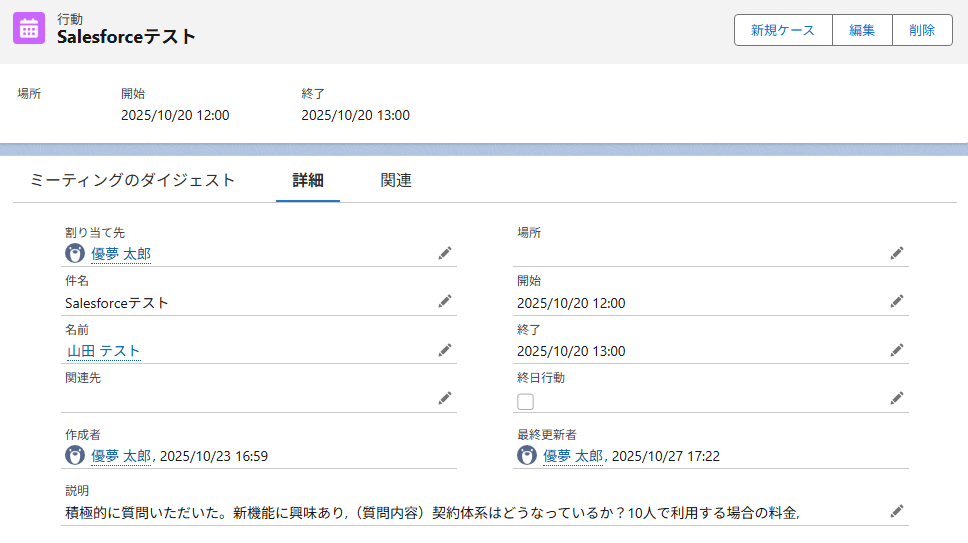
Task: Select the 詳細 tab
Action: (x=307, y=180)
